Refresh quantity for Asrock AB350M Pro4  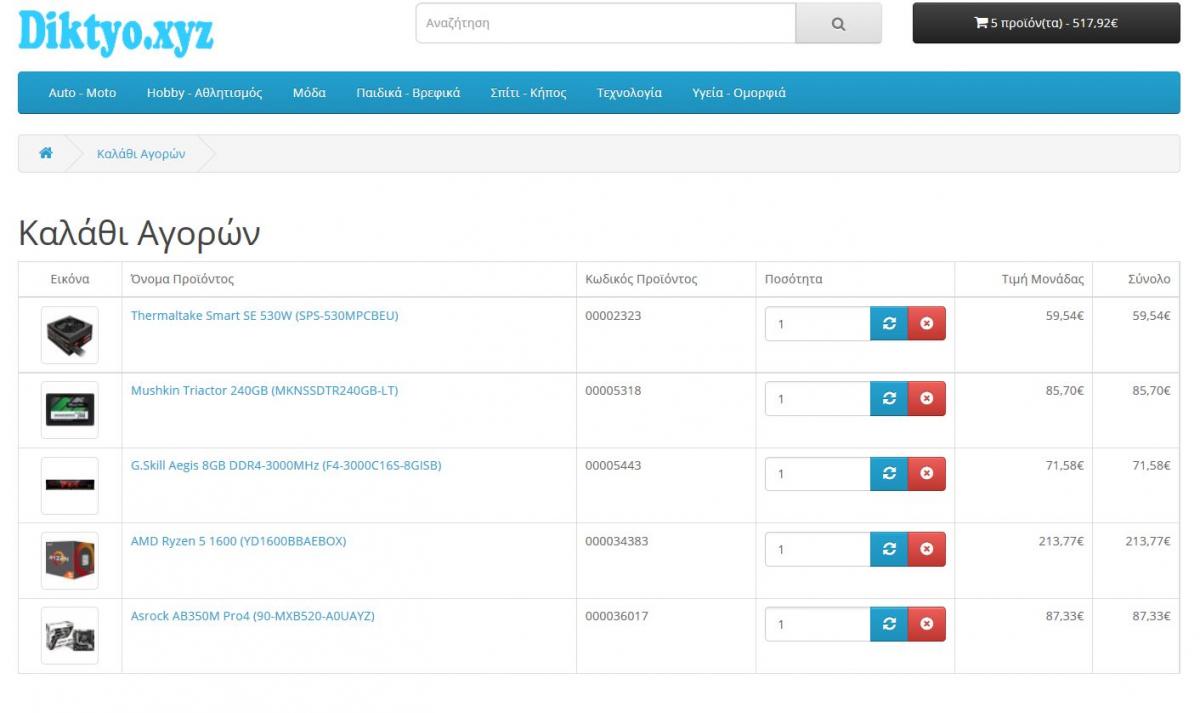click(889, 624)
